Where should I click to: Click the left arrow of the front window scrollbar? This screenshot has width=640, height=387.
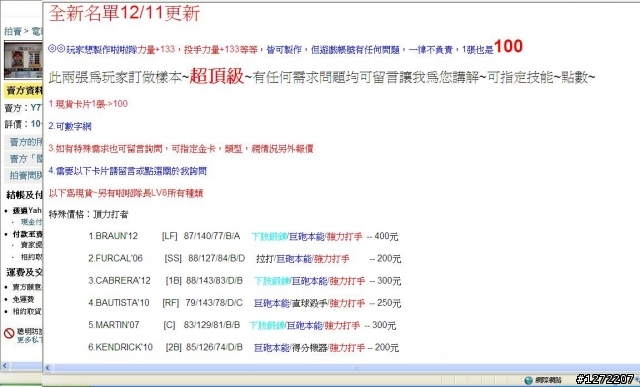[48, 368]
